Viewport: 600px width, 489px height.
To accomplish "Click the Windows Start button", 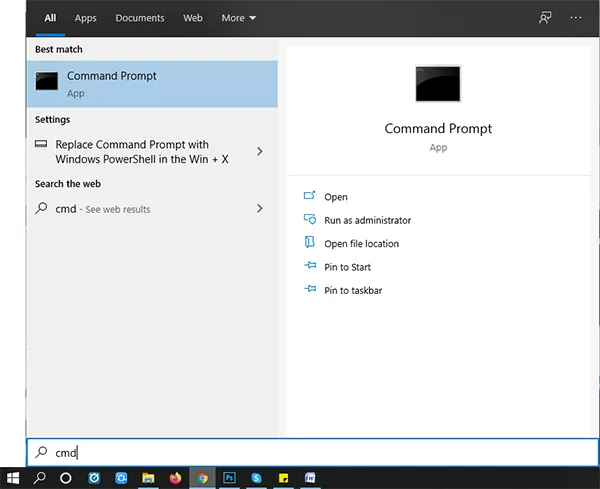I will [13, 478].
